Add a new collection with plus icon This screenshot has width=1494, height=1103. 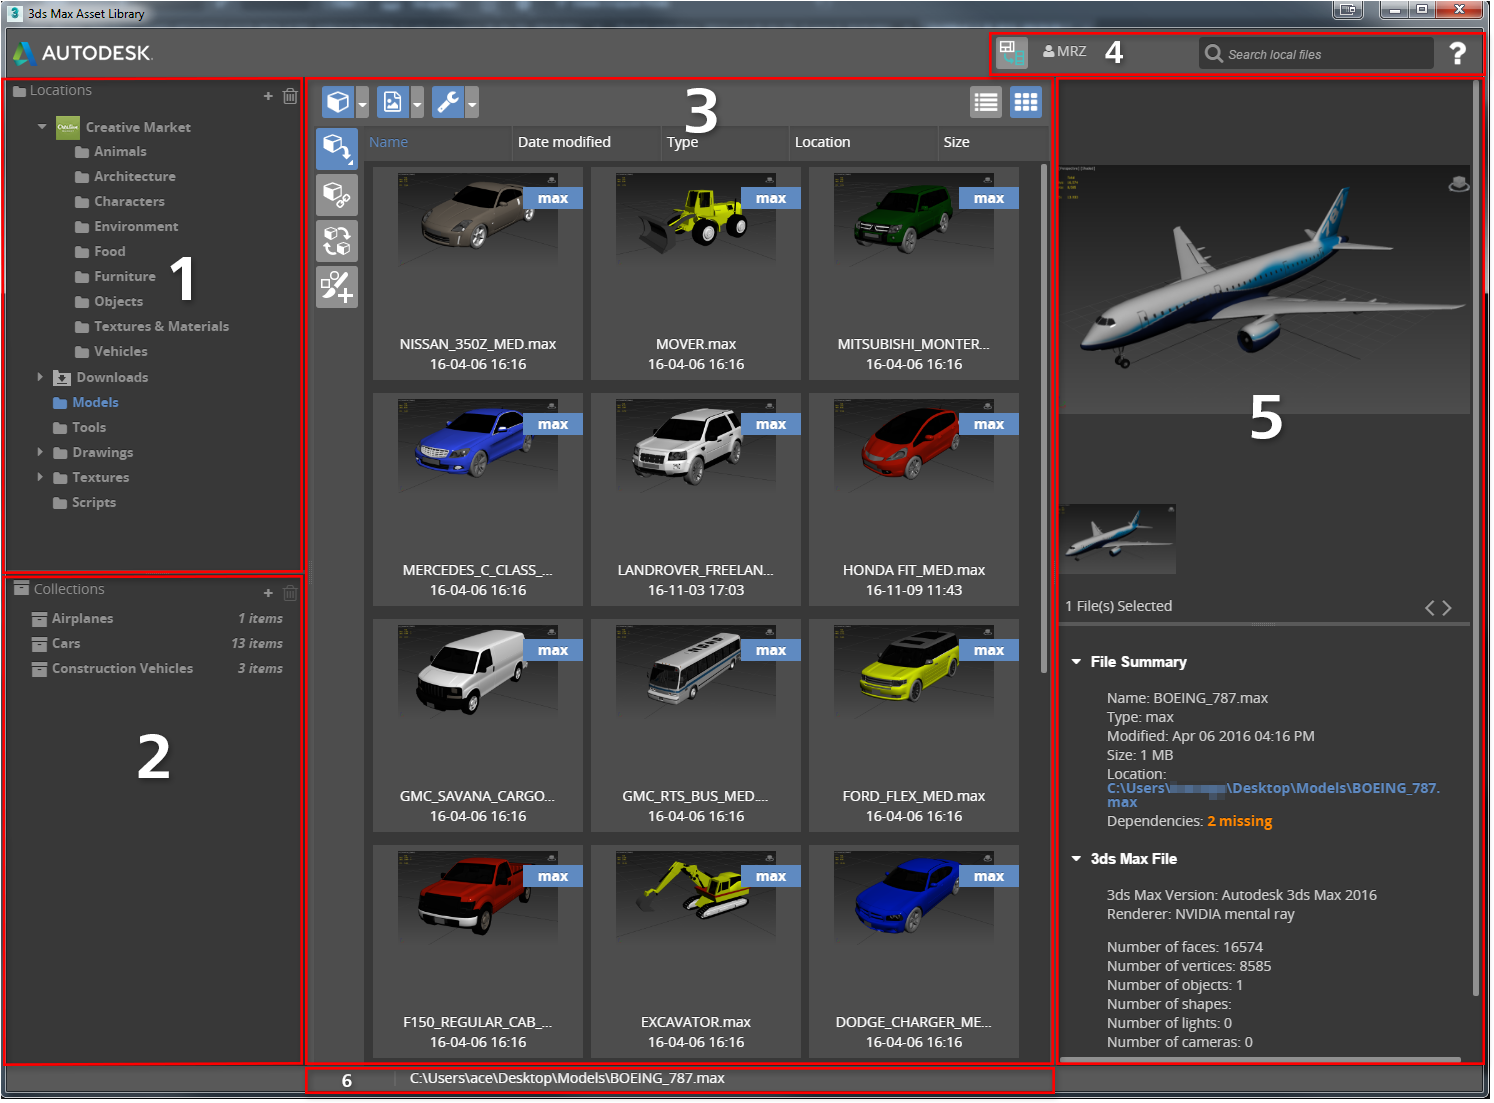(x=268, y=593)
